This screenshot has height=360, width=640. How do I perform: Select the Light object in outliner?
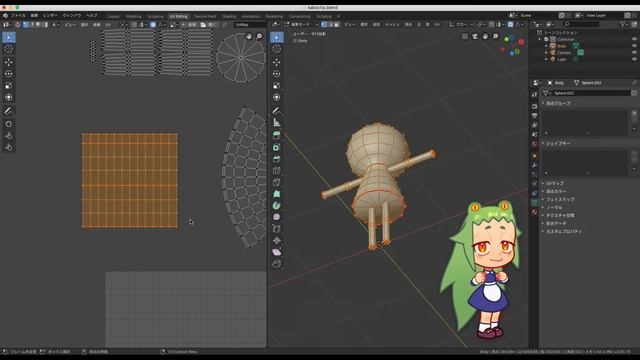click(x=562, y=59)
